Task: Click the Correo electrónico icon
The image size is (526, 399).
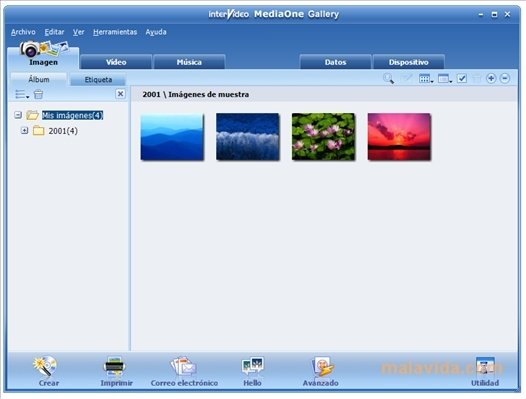Action: (183, 366)
